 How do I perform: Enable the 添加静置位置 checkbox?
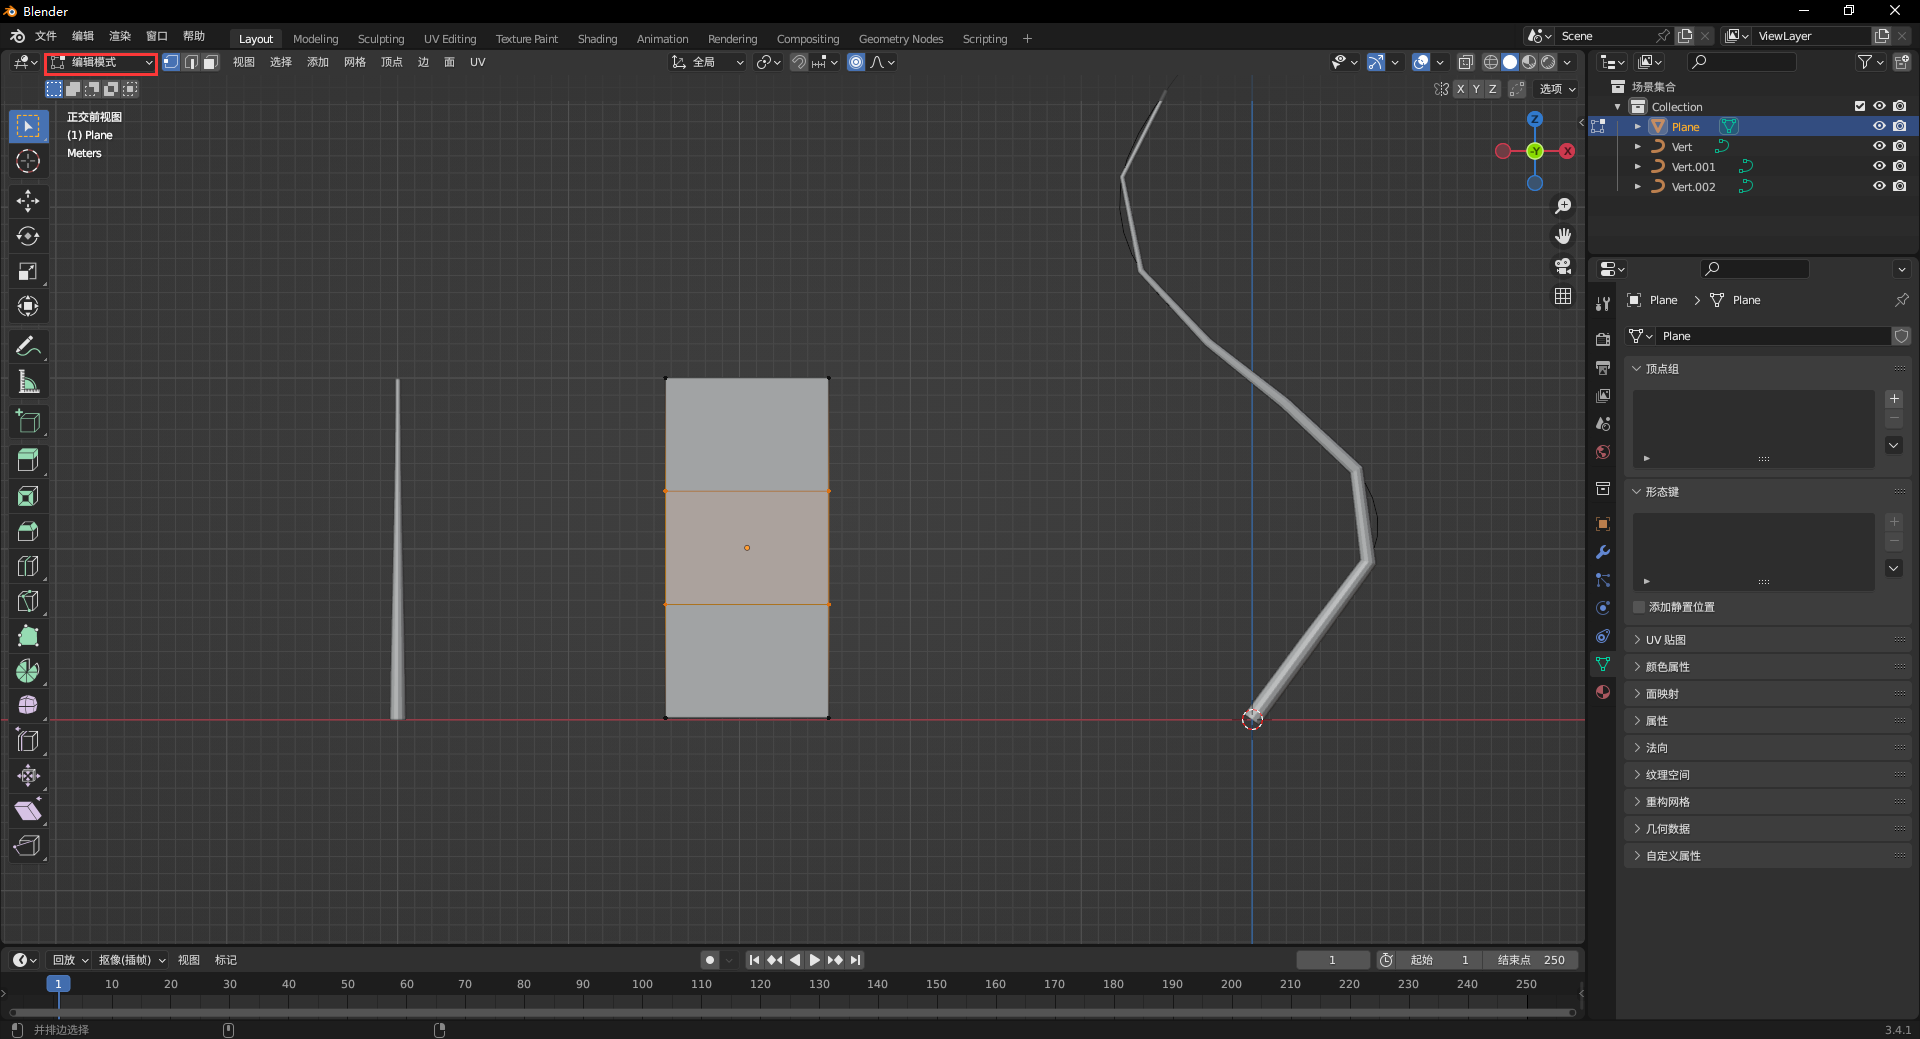pos(1639,607)
